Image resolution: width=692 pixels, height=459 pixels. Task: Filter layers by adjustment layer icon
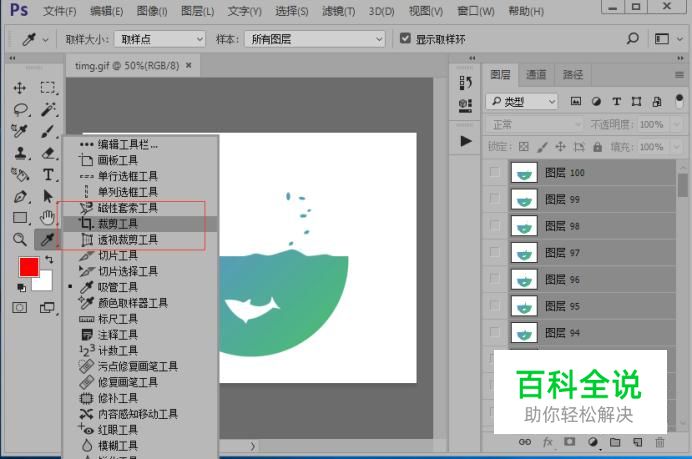596,102
